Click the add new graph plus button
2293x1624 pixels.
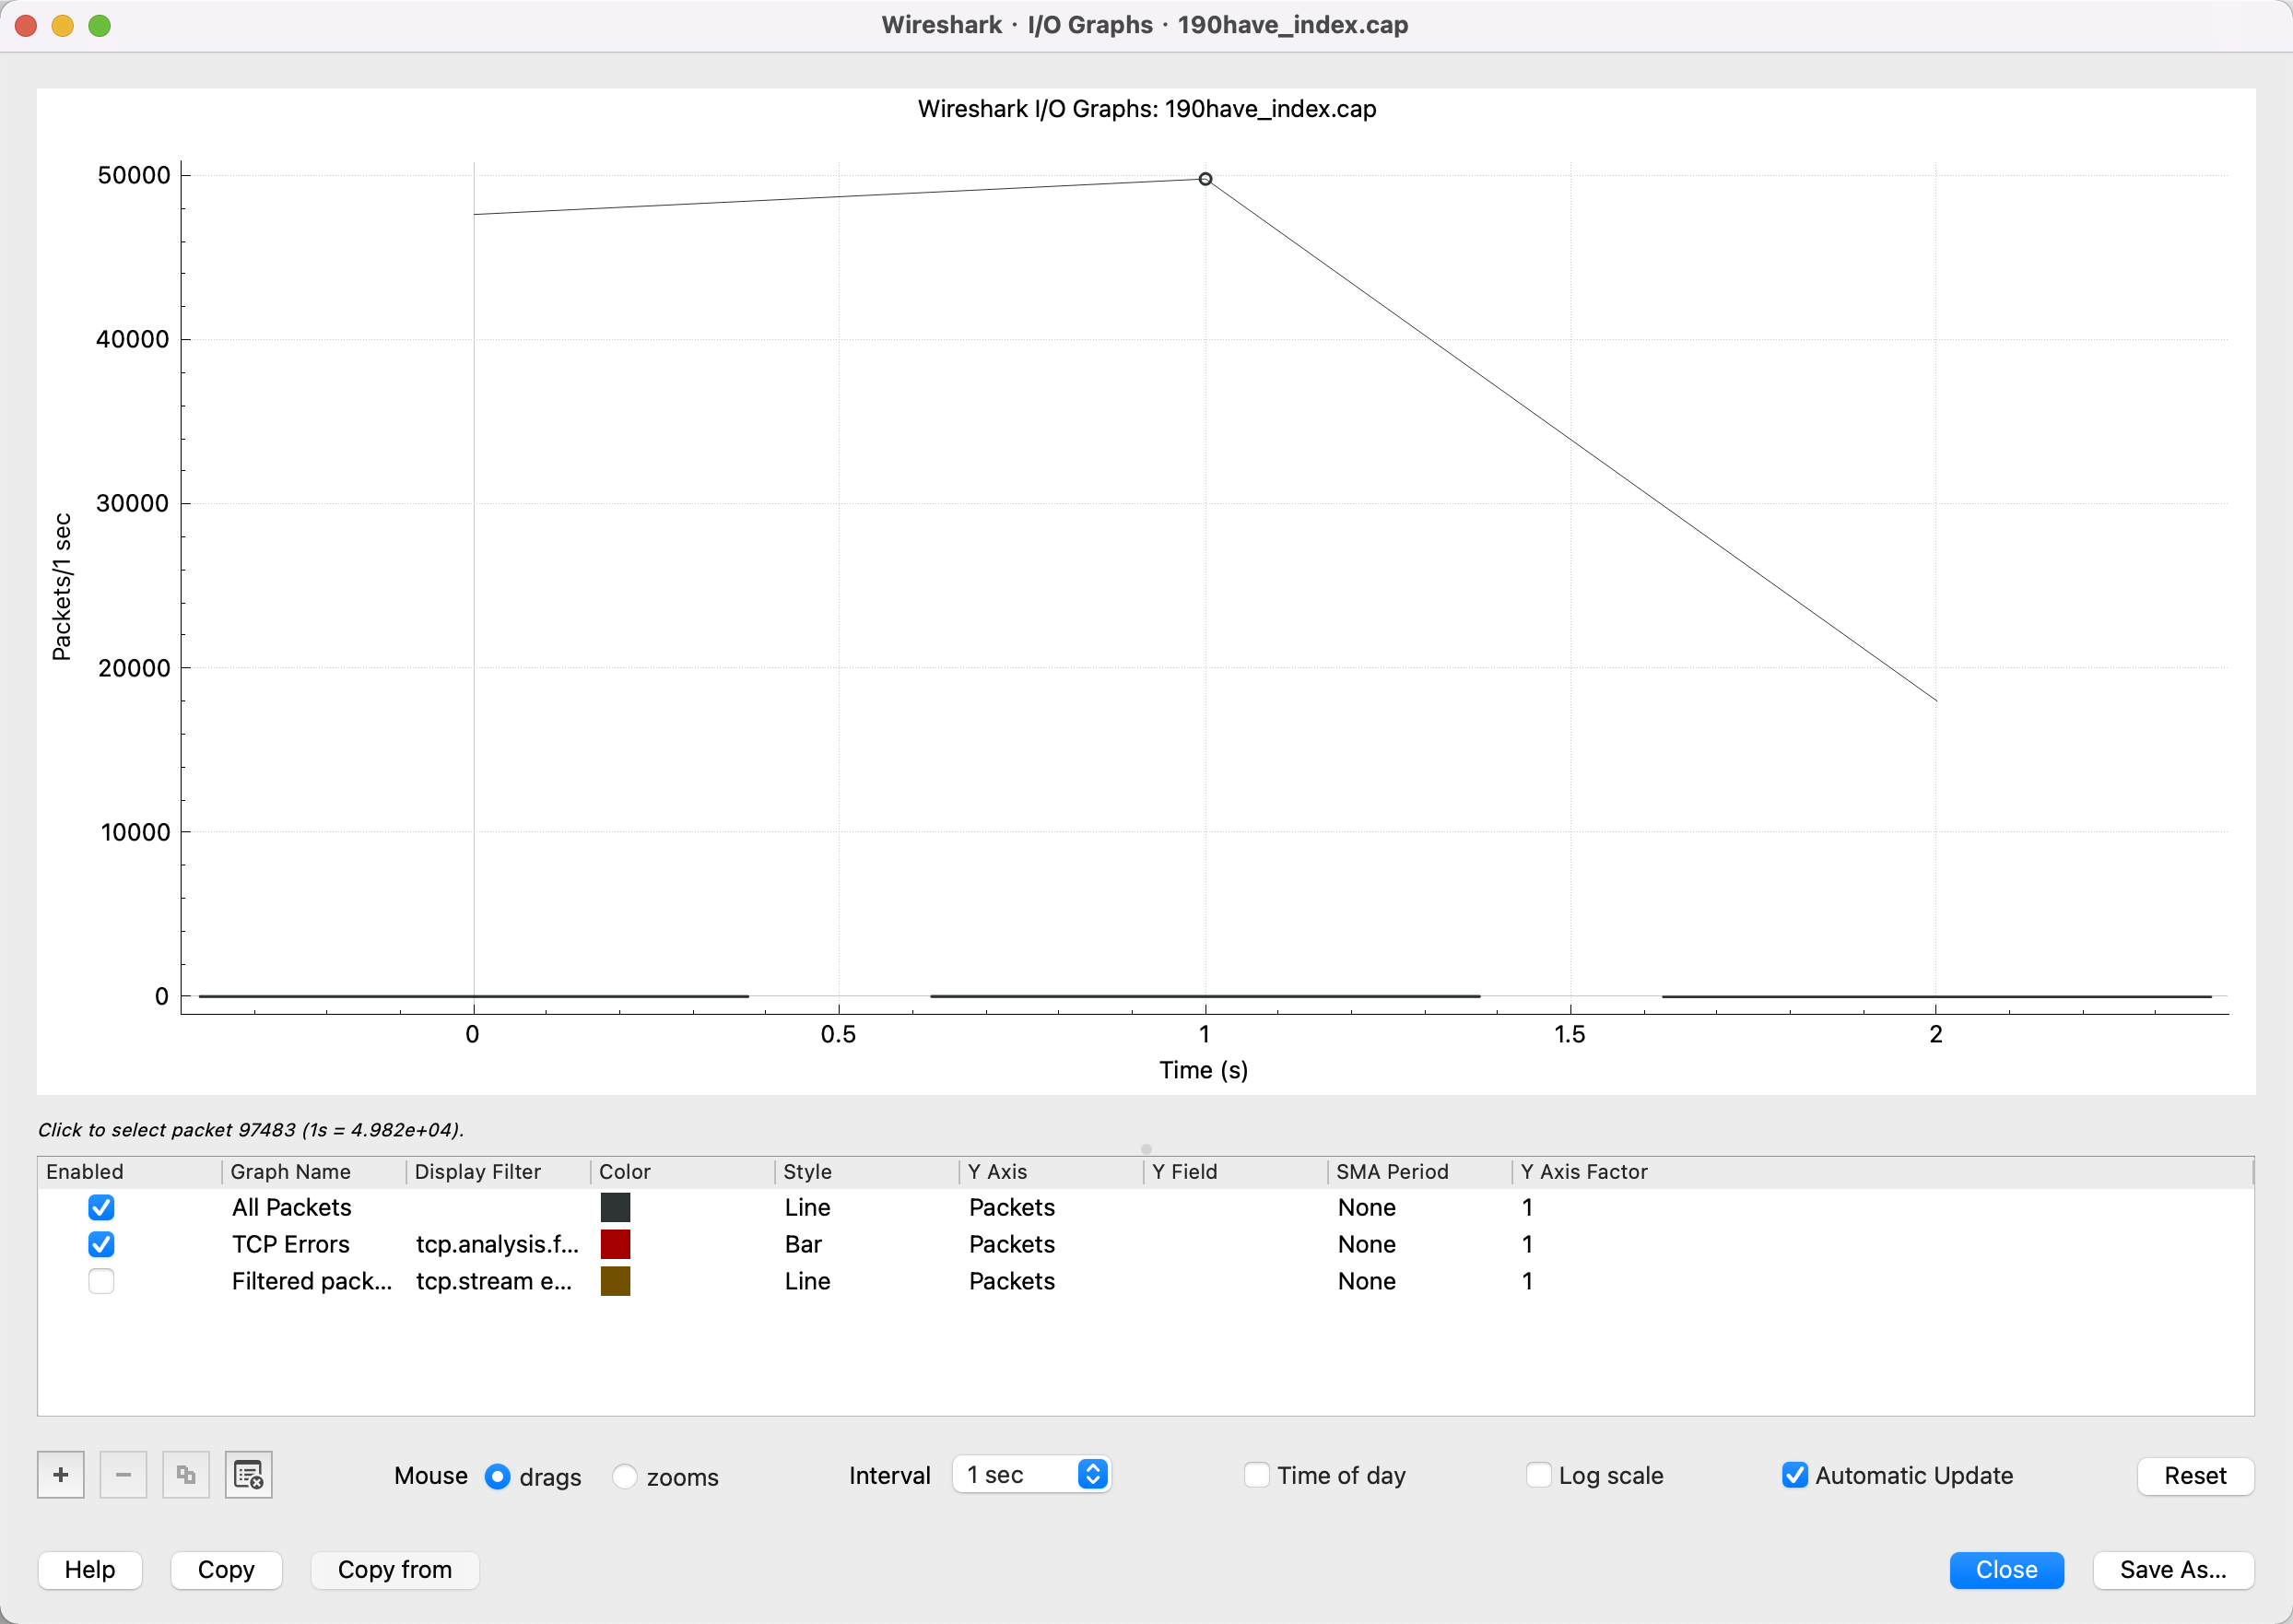click(x=60, y=1475)
